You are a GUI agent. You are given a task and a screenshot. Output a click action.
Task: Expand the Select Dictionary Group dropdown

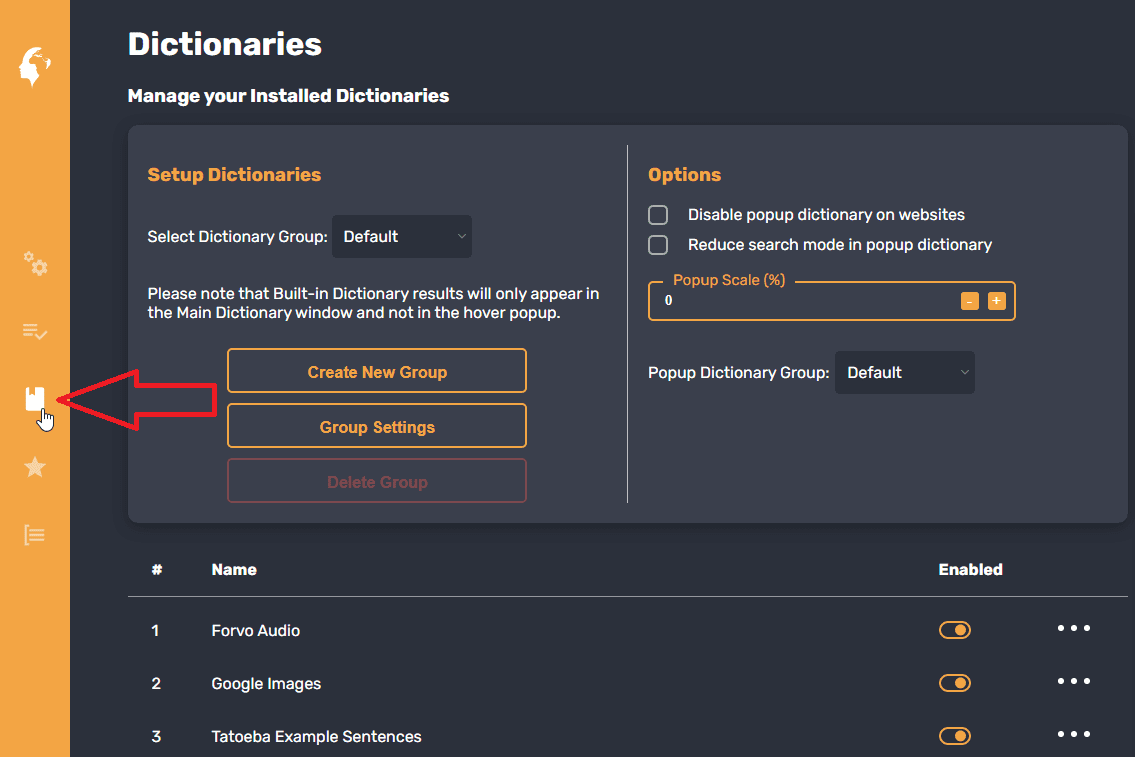(x=402, y=237)
